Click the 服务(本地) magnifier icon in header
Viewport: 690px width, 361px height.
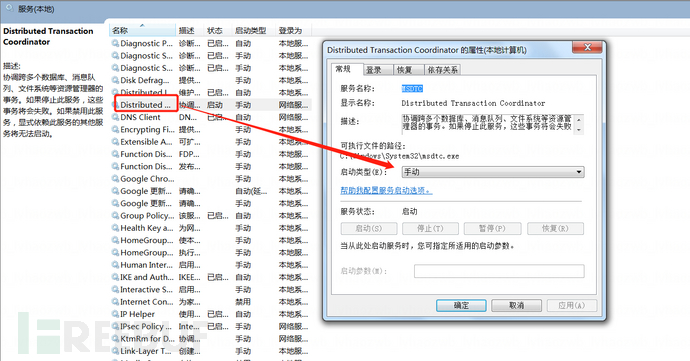pyautogui.click(x=10, y=8)
